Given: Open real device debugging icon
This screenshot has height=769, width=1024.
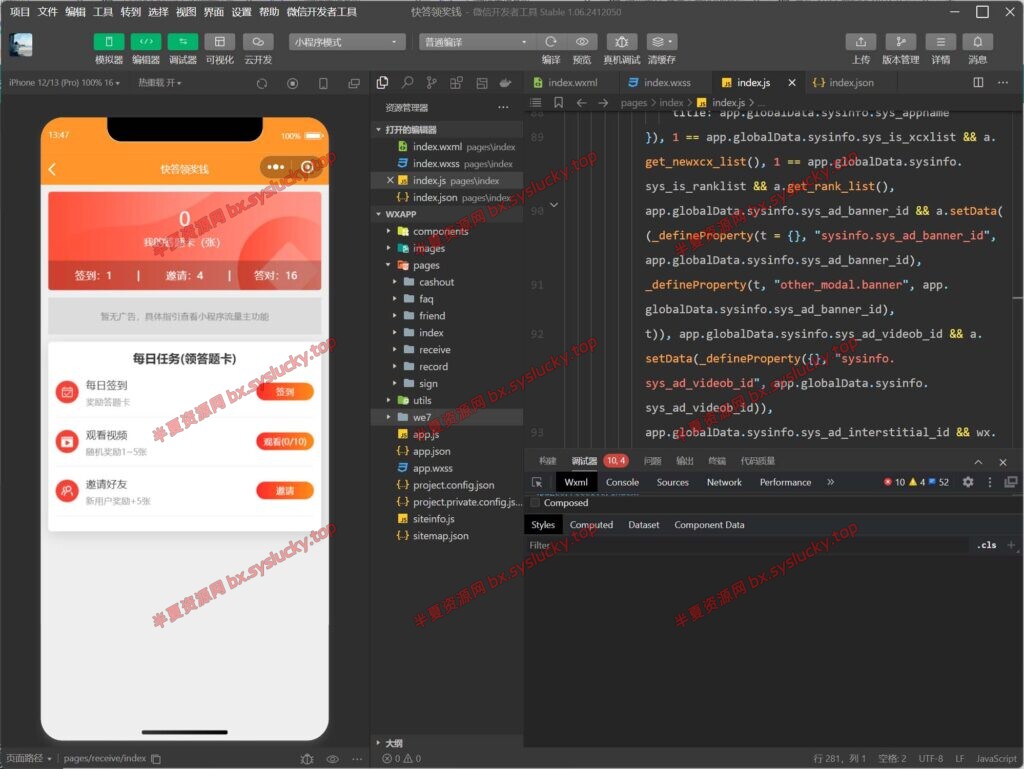Looking at the screenshot, I should coord(622,42).
